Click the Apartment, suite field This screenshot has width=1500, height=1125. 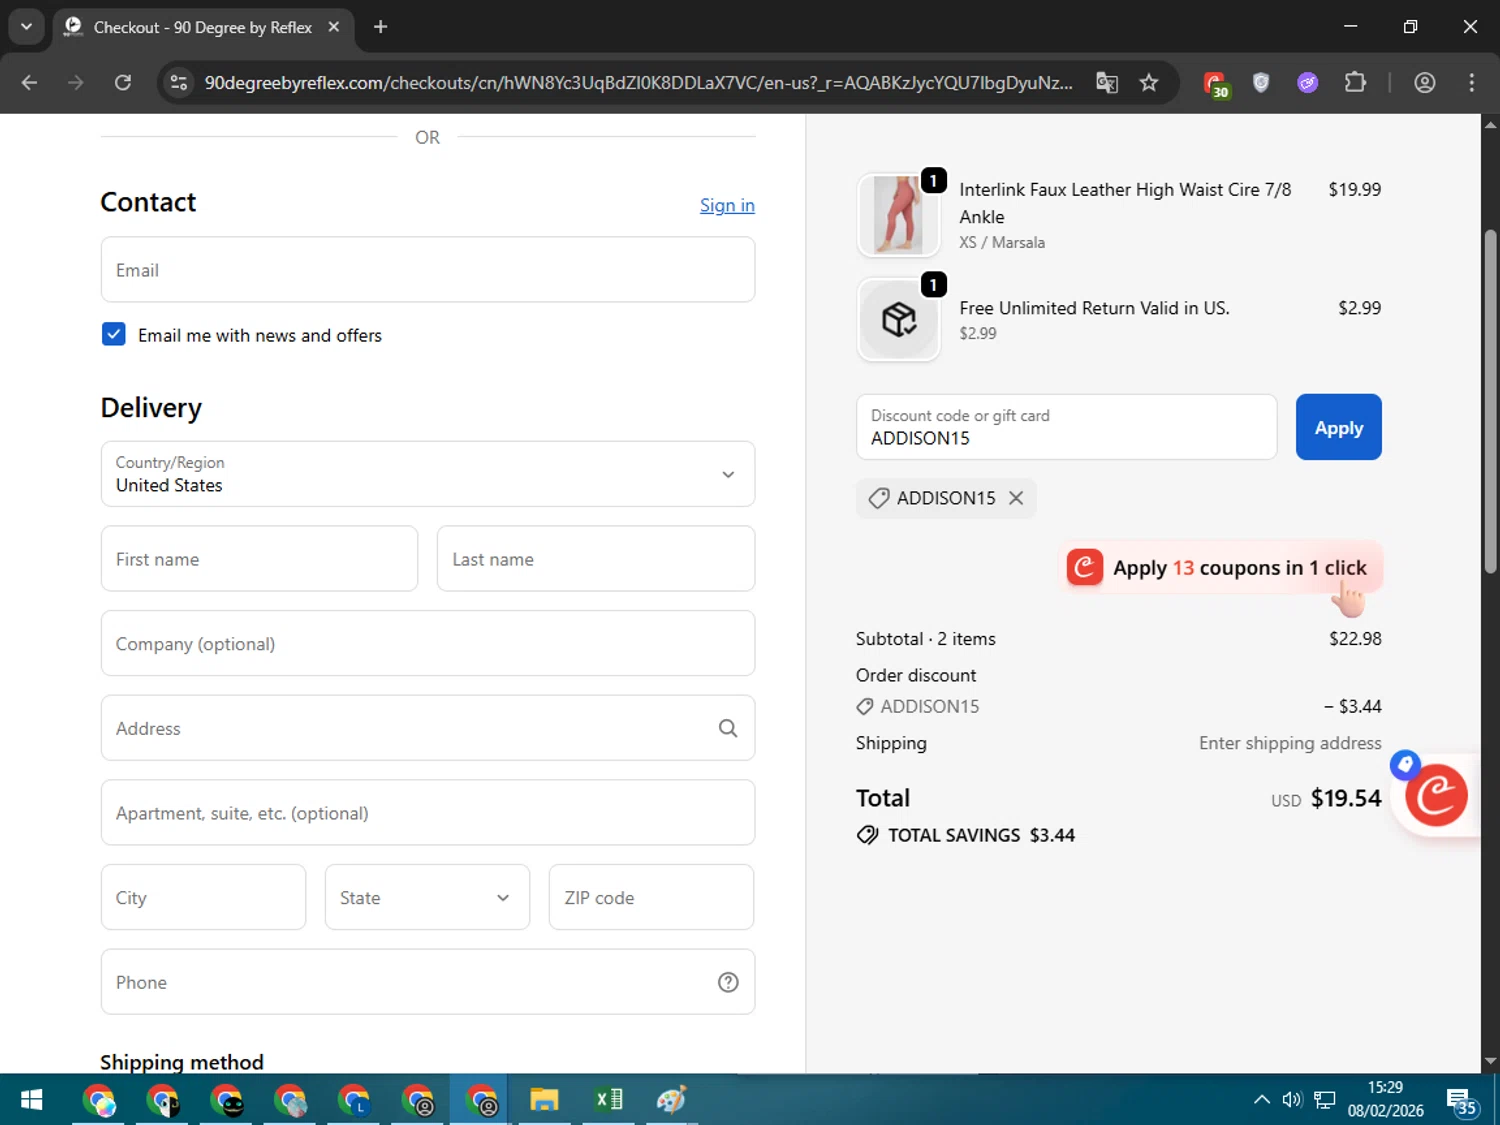(428, 813)
